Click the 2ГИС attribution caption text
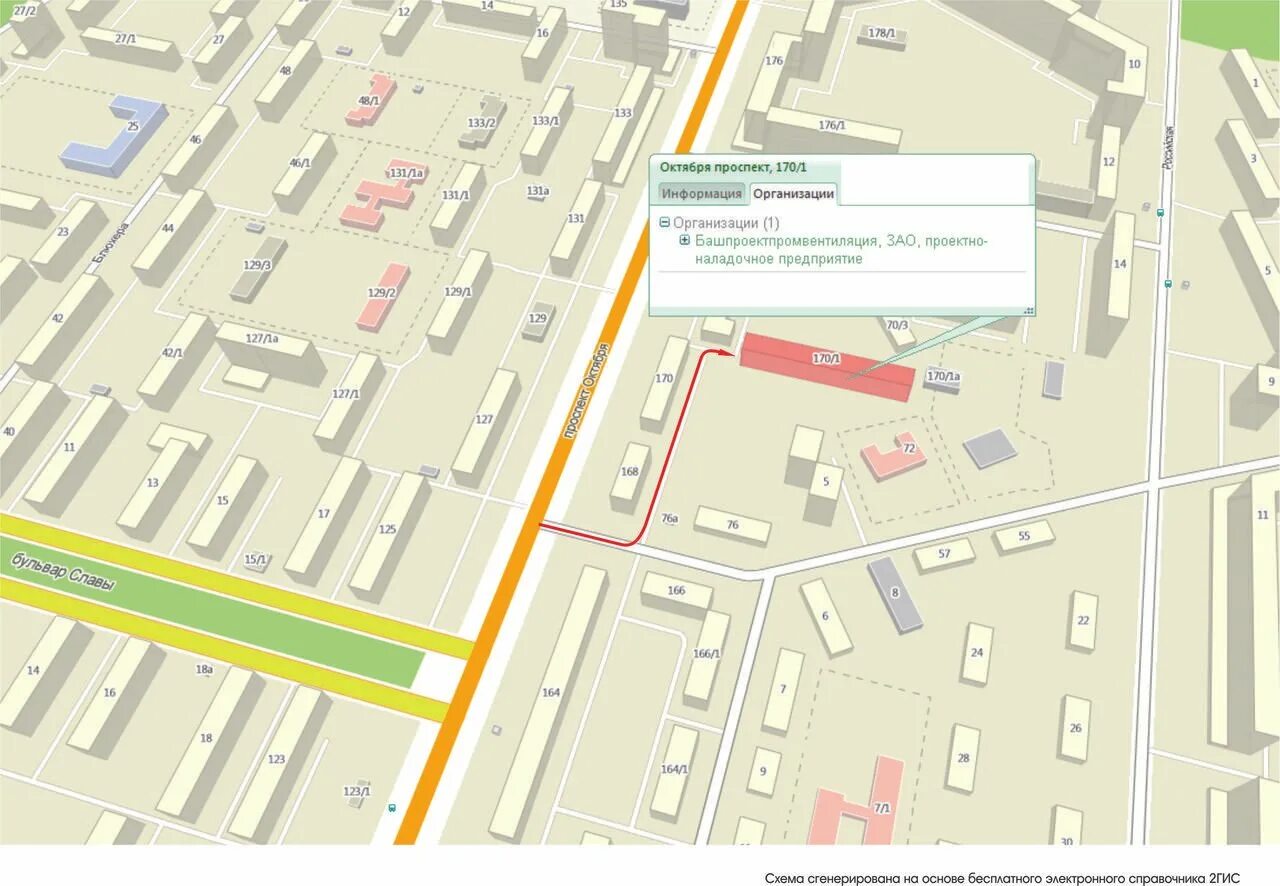The width and height of the screenshot is (1280, 886). 1002,878
